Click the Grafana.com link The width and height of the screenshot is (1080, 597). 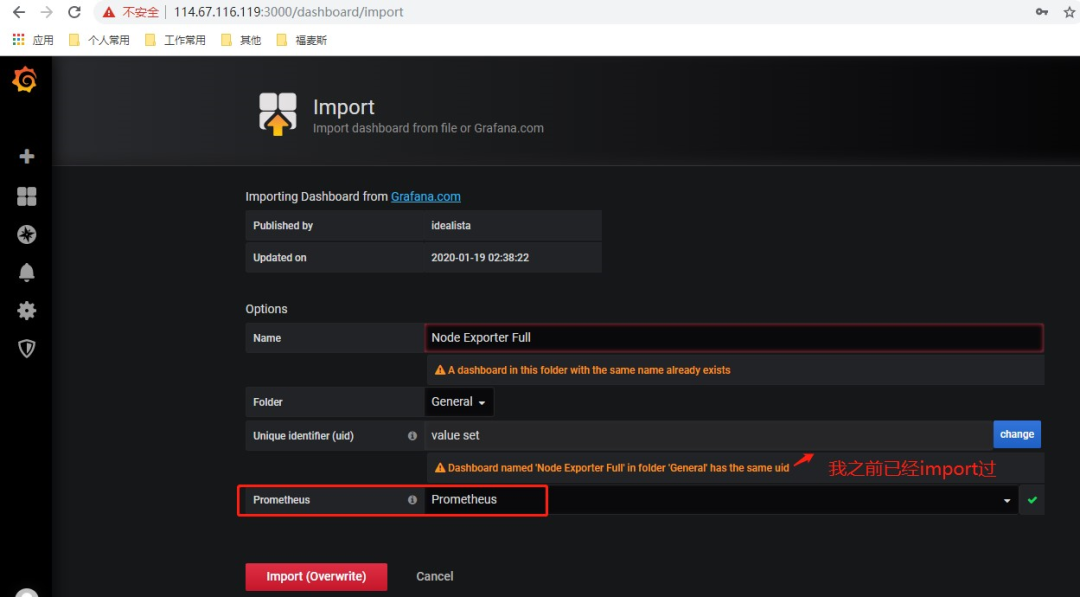click(426, 197)
